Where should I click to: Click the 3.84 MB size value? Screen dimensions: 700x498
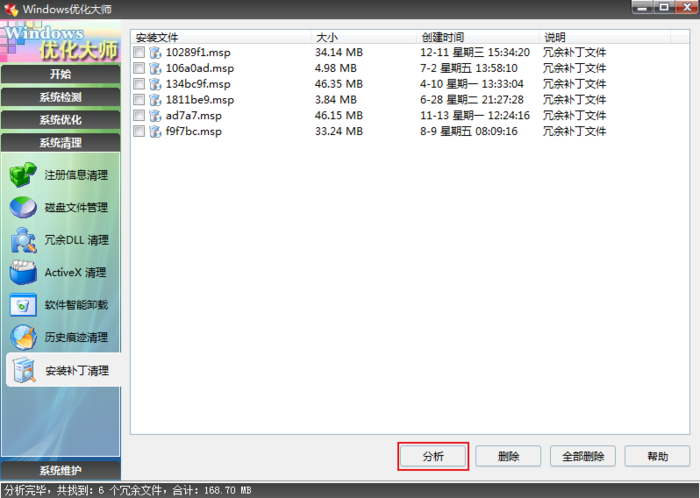[336, 100]
